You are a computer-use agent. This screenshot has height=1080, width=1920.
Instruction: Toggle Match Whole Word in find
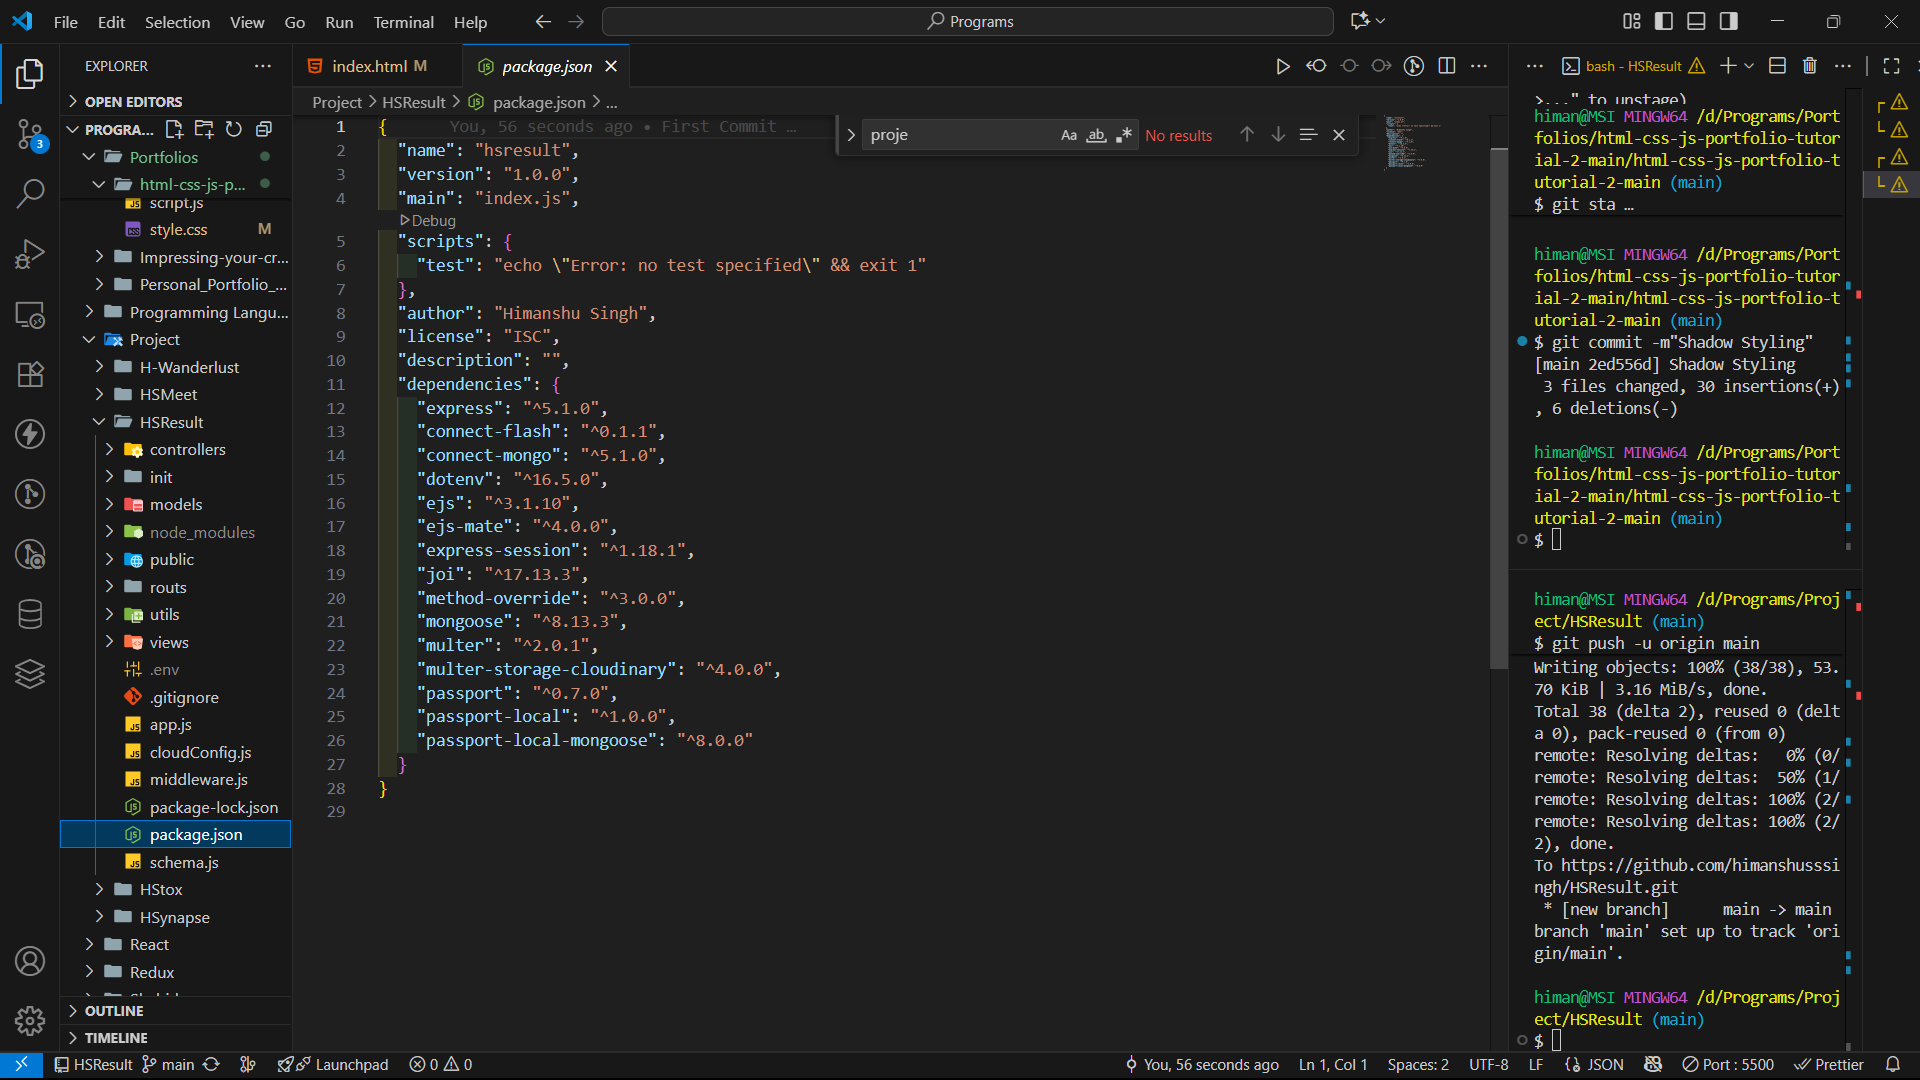[x=1097, y=135]
